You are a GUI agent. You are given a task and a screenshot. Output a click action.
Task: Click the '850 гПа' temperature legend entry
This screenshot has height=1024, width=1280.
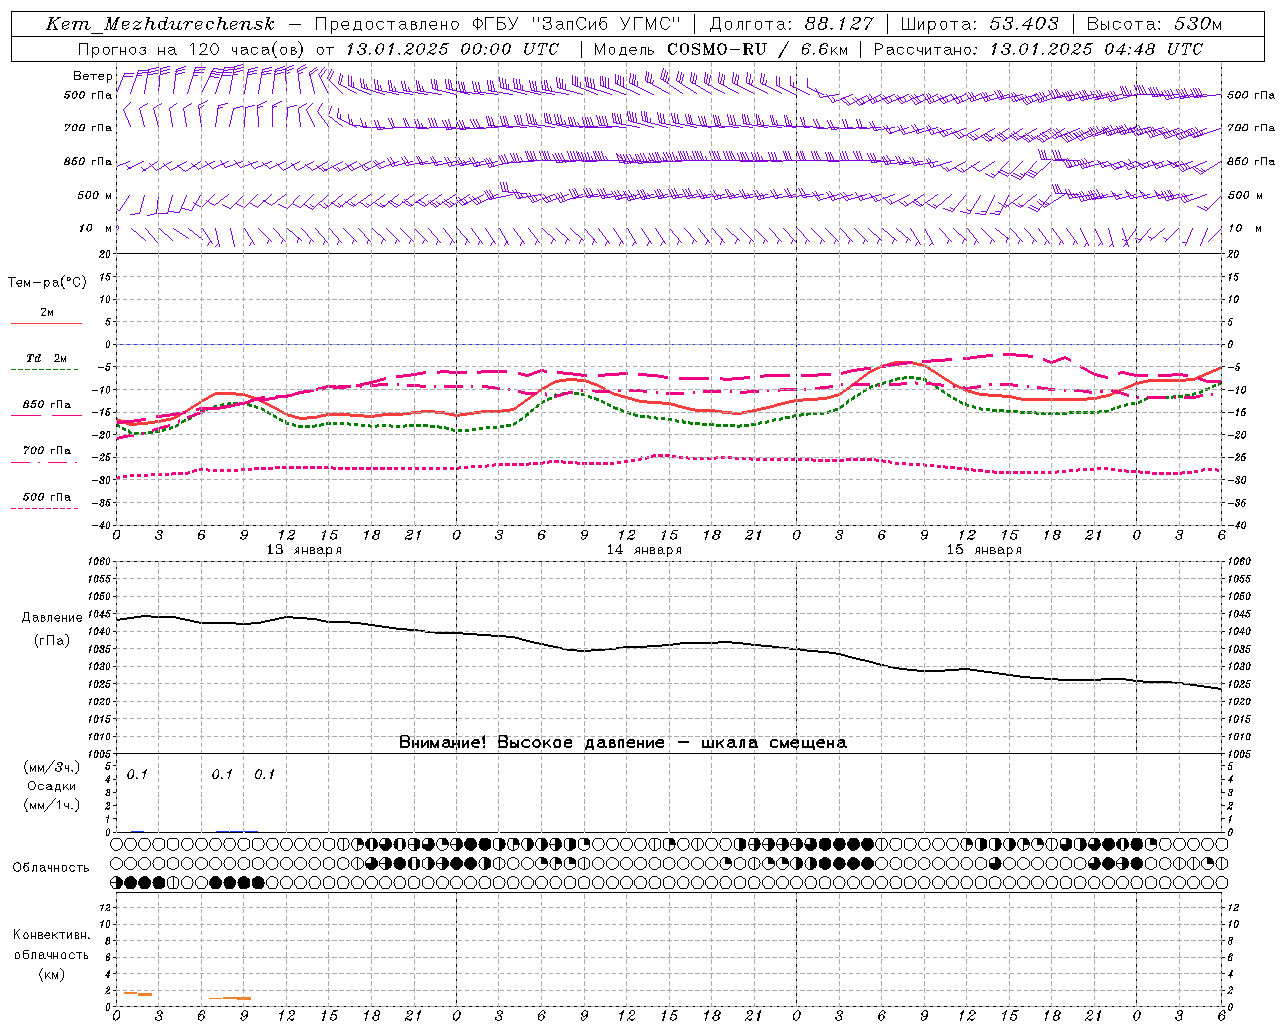pos(47,405)
